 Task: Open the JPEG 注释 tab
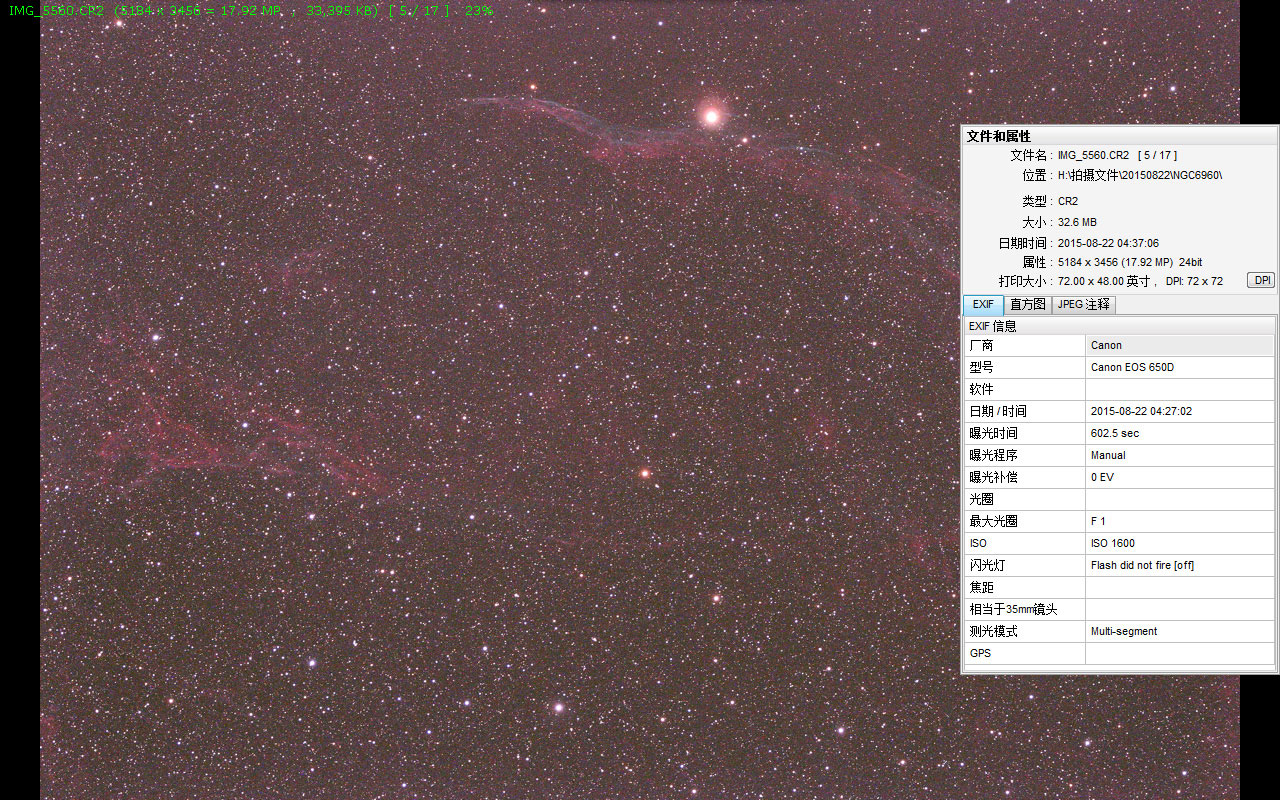tap(1083, 304)
